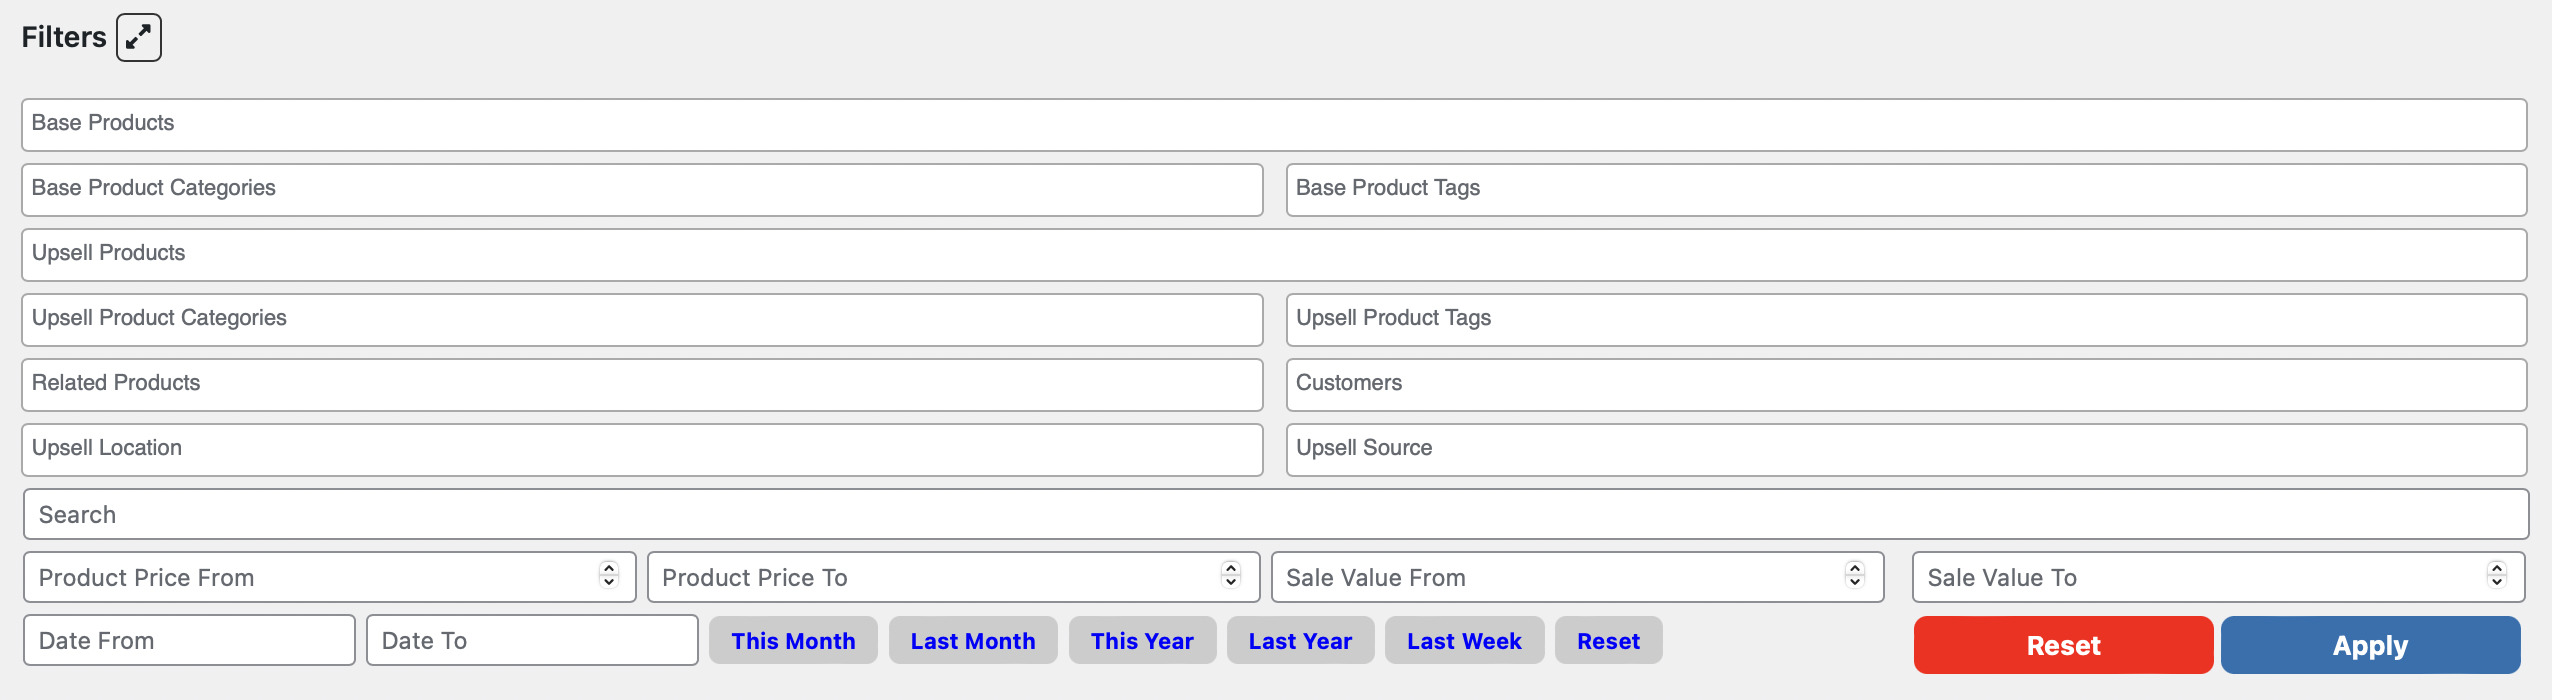
Task: Adjust Product Price From with its stepper arrows
Action: (609, 574)
